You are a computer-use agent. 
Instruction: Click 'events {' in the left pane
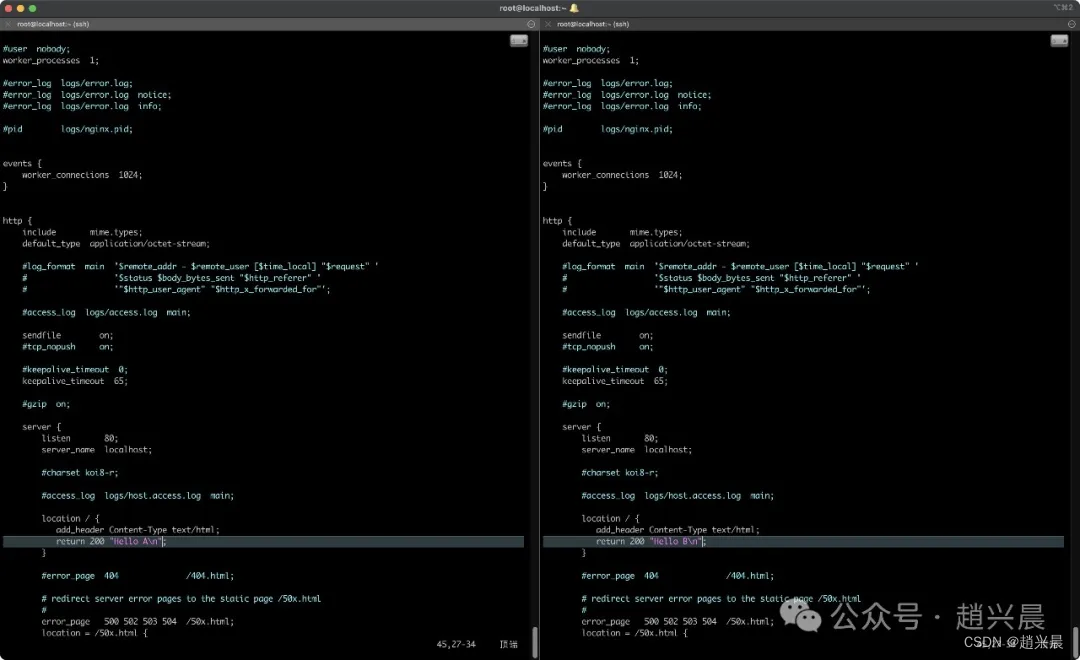[x=22, y=163]
